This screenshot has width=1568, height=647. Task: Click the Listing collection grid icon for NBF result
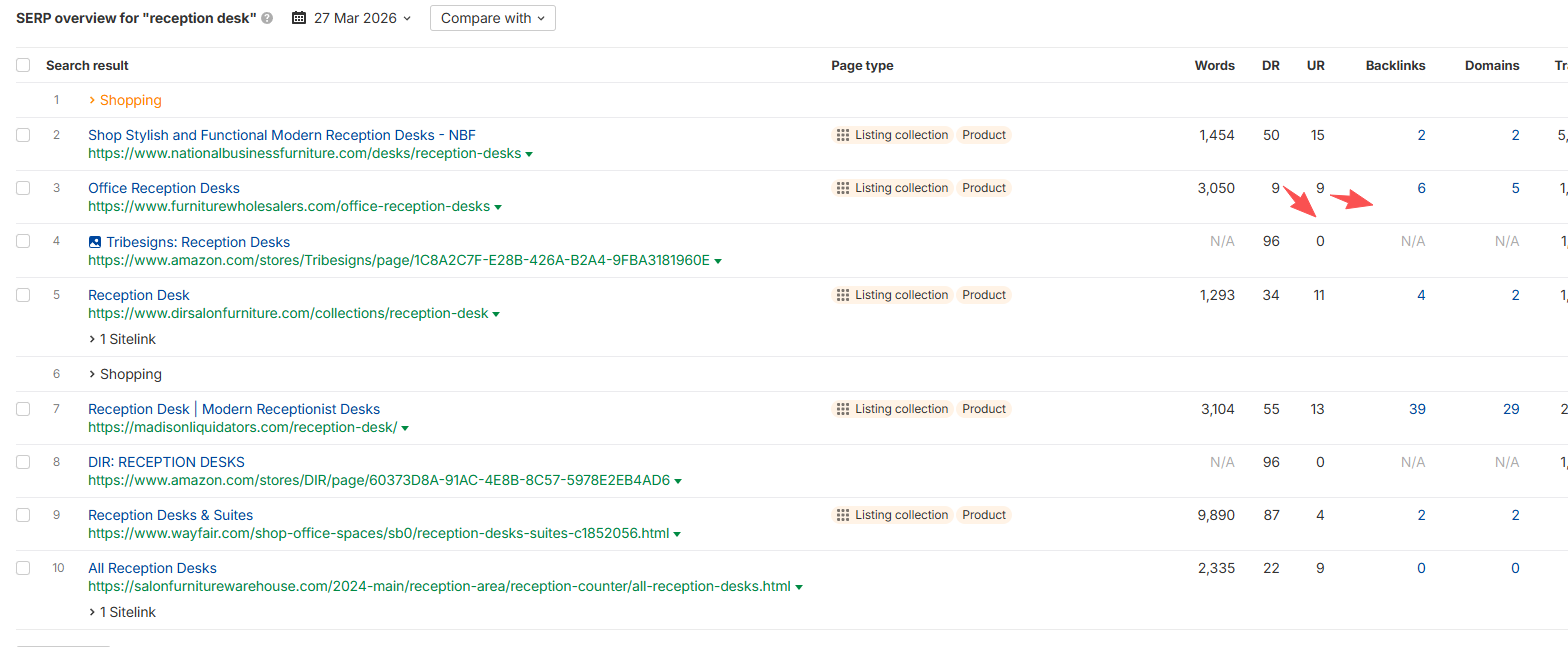coord(843,135)
